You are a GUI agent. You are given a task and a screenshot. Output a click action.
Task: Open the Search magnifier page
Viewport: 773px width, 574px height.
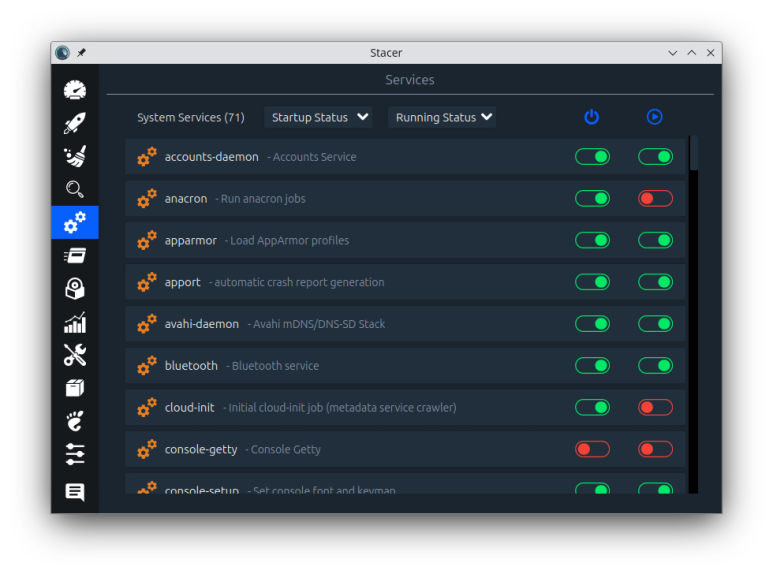pos(75,189)
